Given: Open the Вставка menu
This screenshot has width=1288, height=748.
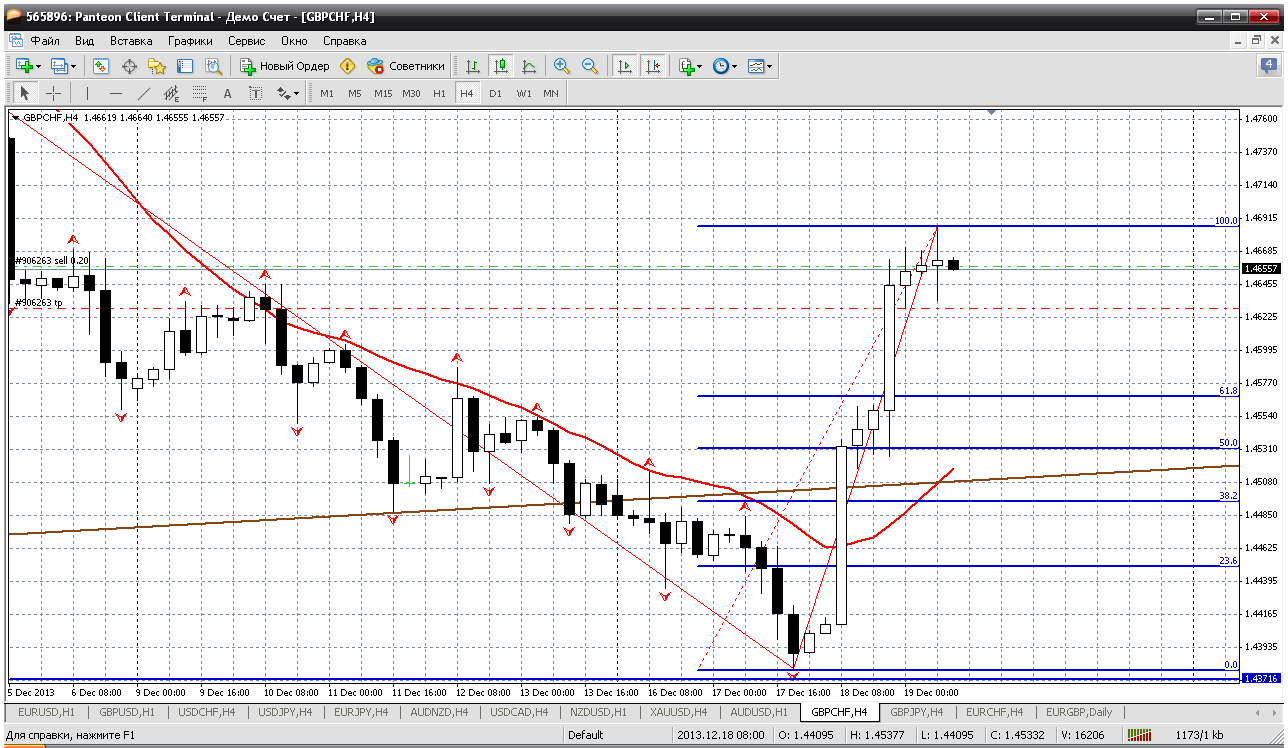Looking at the screenshot, I should click(131, 41).
